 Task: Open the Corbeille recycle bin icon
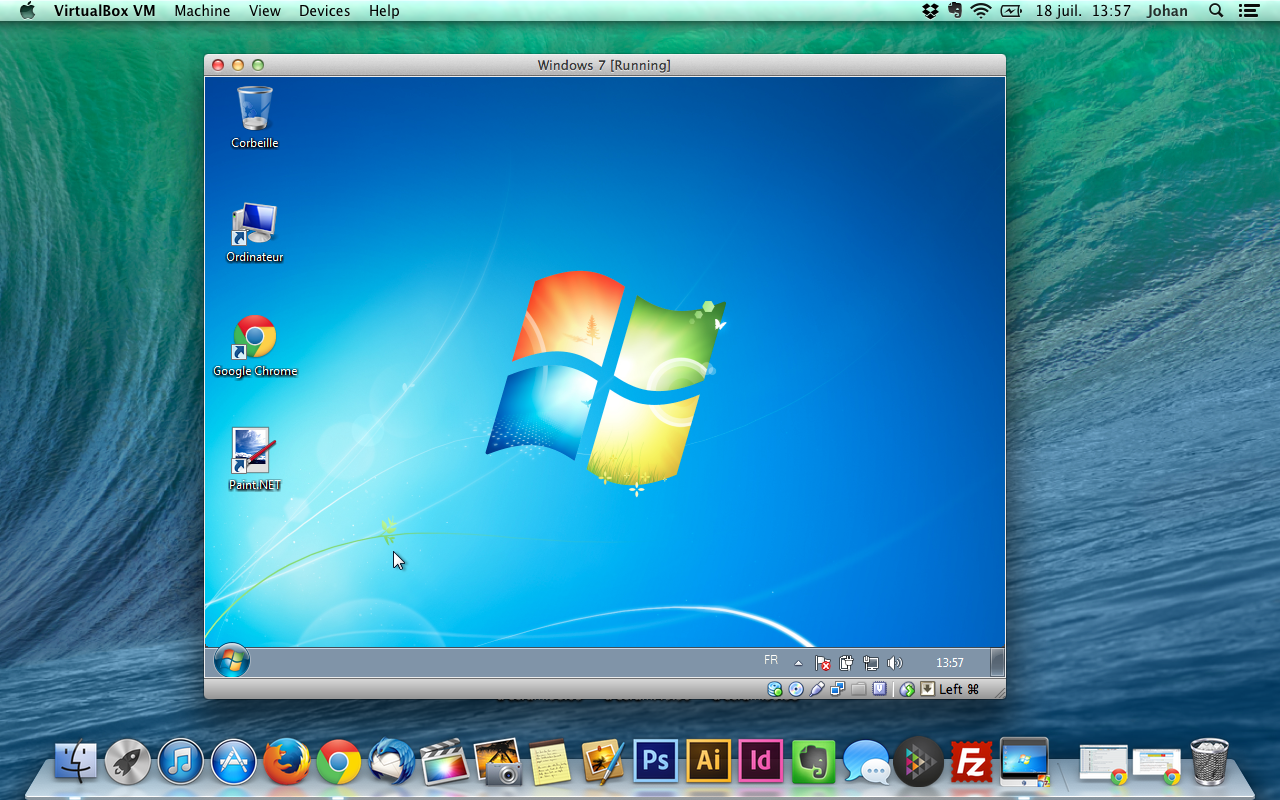255,117
